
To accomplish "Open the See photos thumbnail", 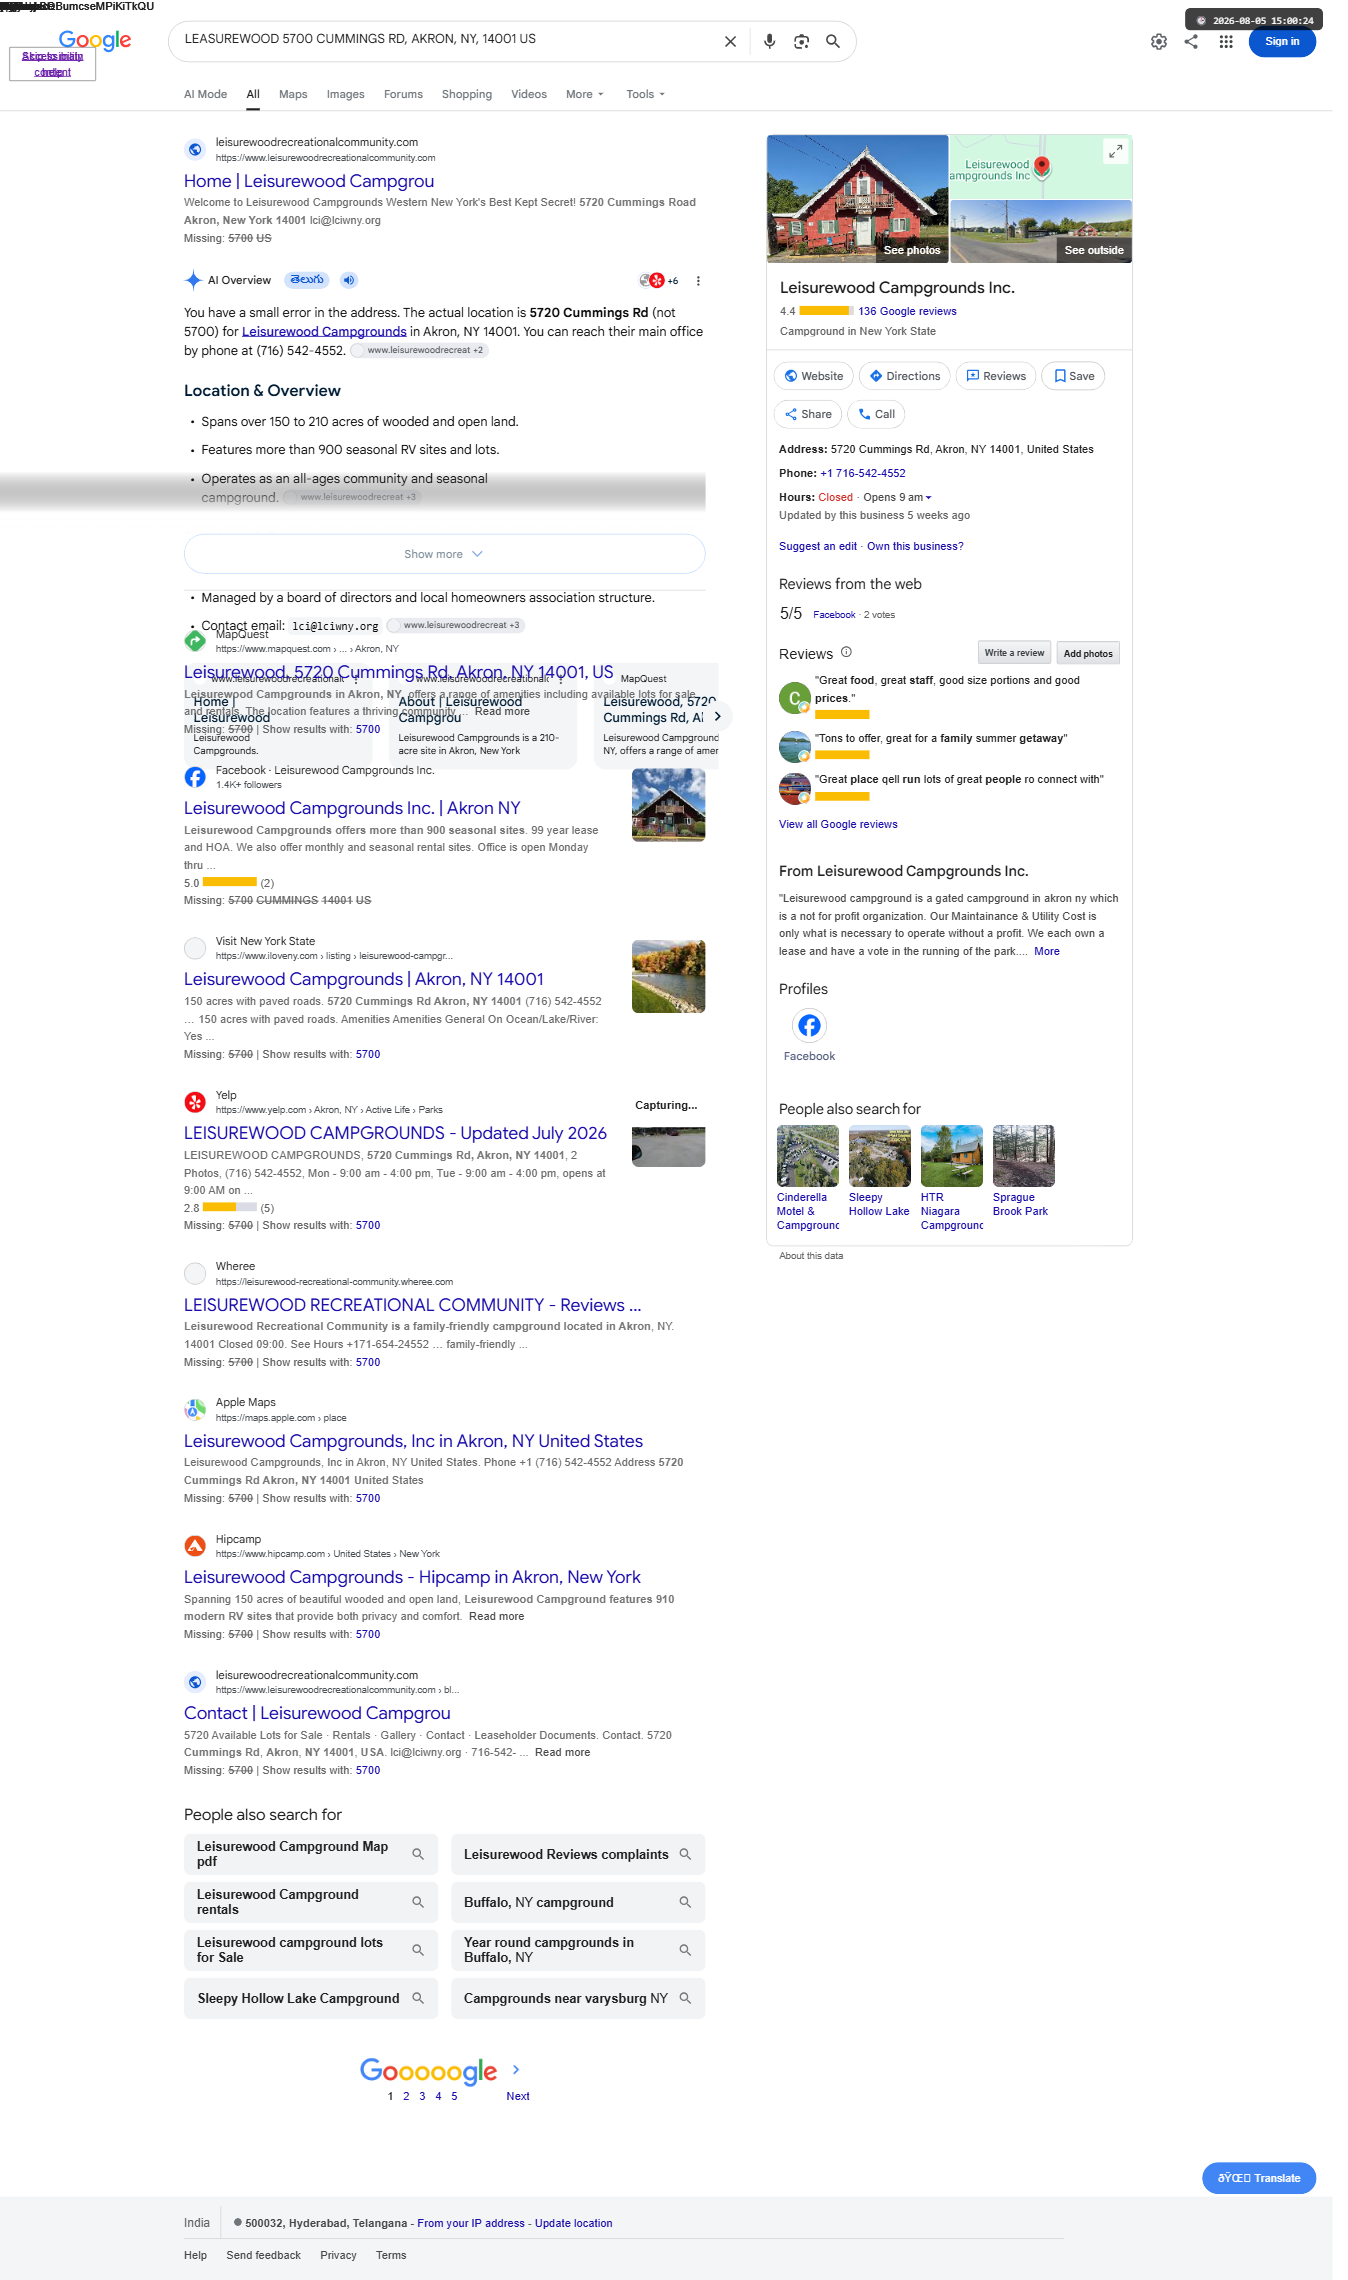I will point(858,199).
